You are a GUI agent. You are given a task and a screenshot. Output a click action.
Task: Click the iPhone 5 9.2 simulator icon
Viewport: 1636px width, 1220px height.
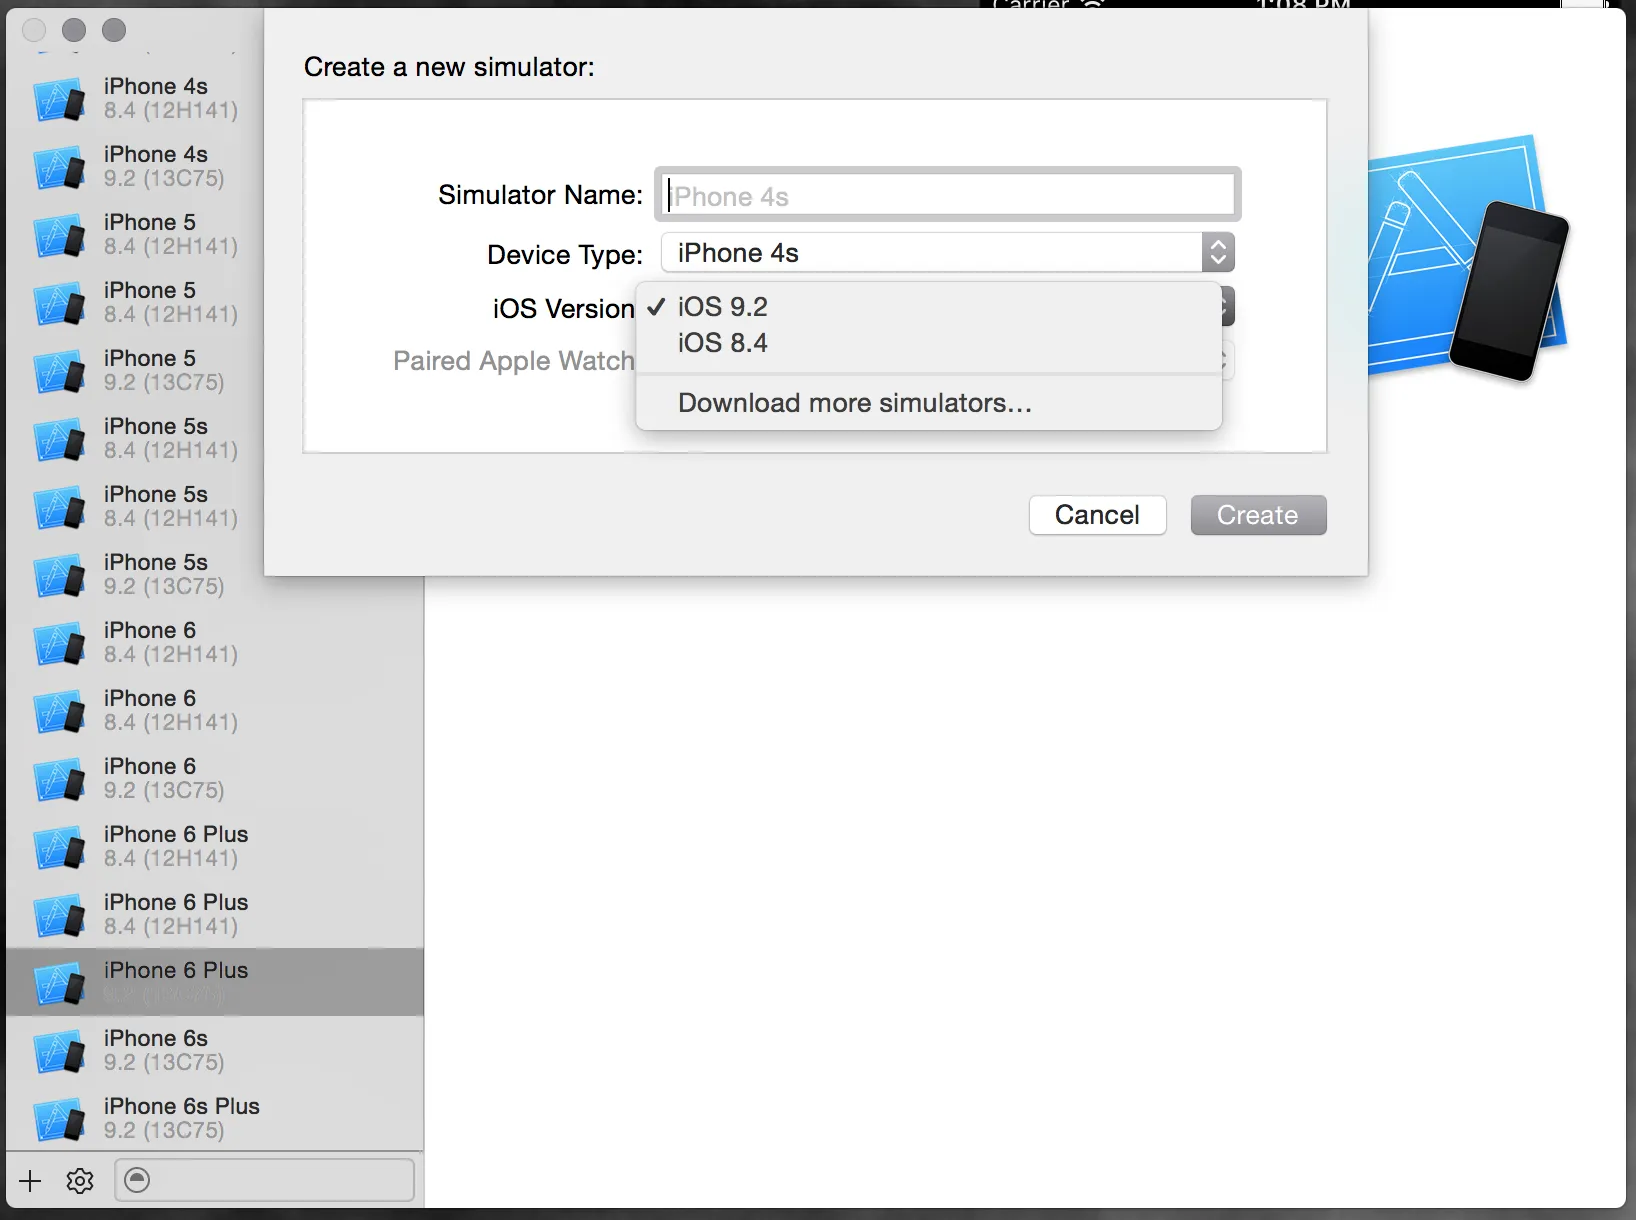point(59,371)
